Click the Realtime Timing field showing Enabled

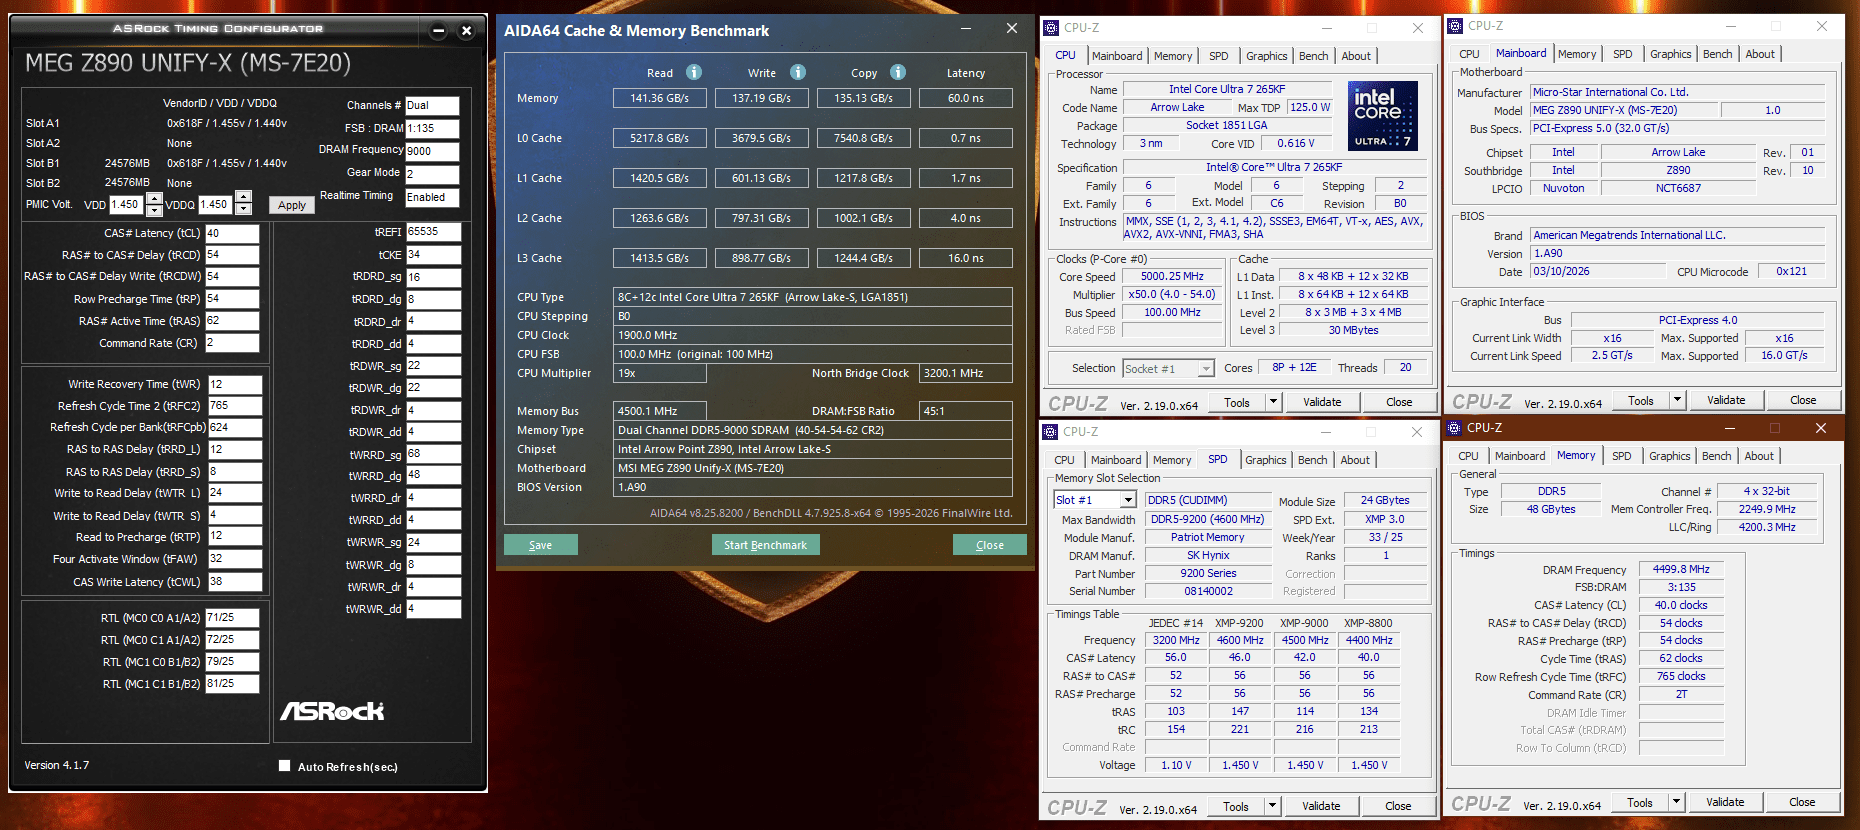[432, 197]
